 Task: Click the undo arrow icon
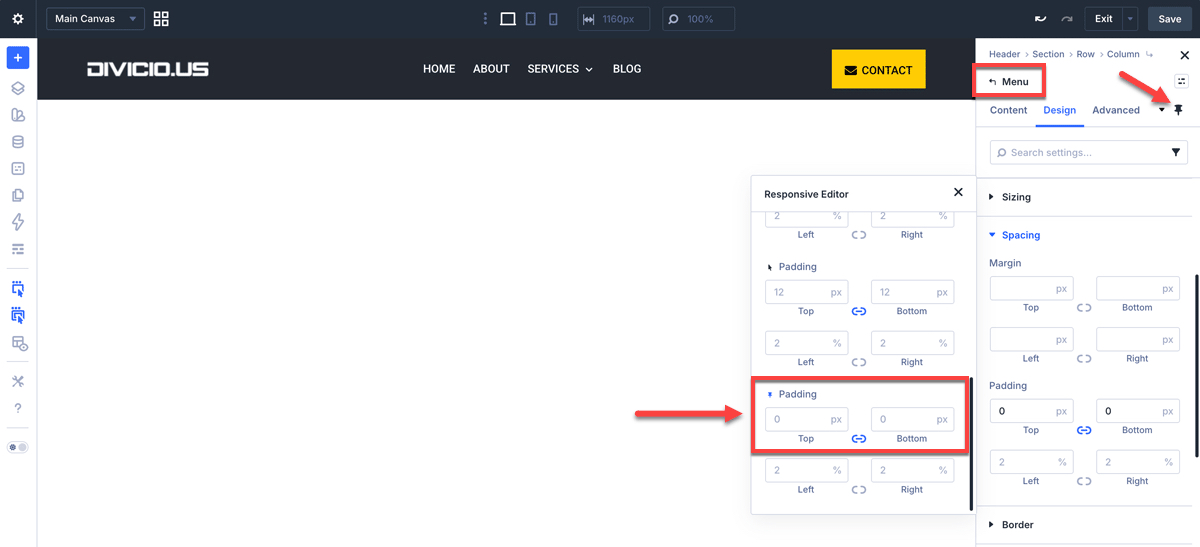click(x=1041, y=19)
